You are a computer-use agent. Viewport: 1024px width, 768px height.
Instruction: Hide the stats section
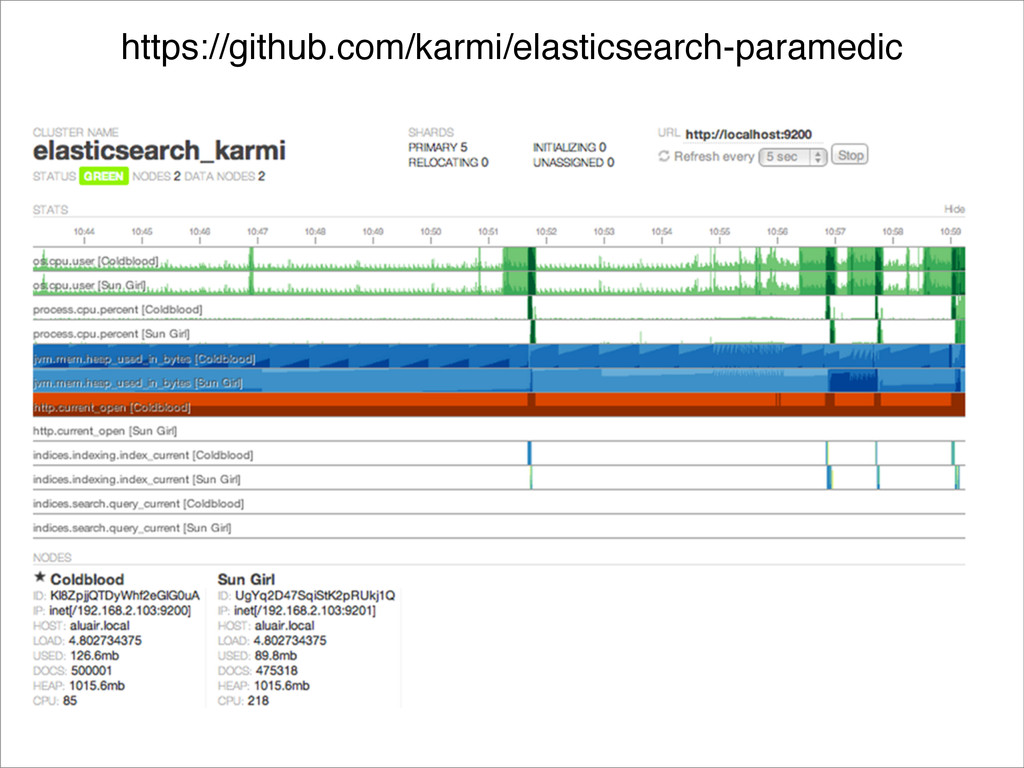(954, 209)
